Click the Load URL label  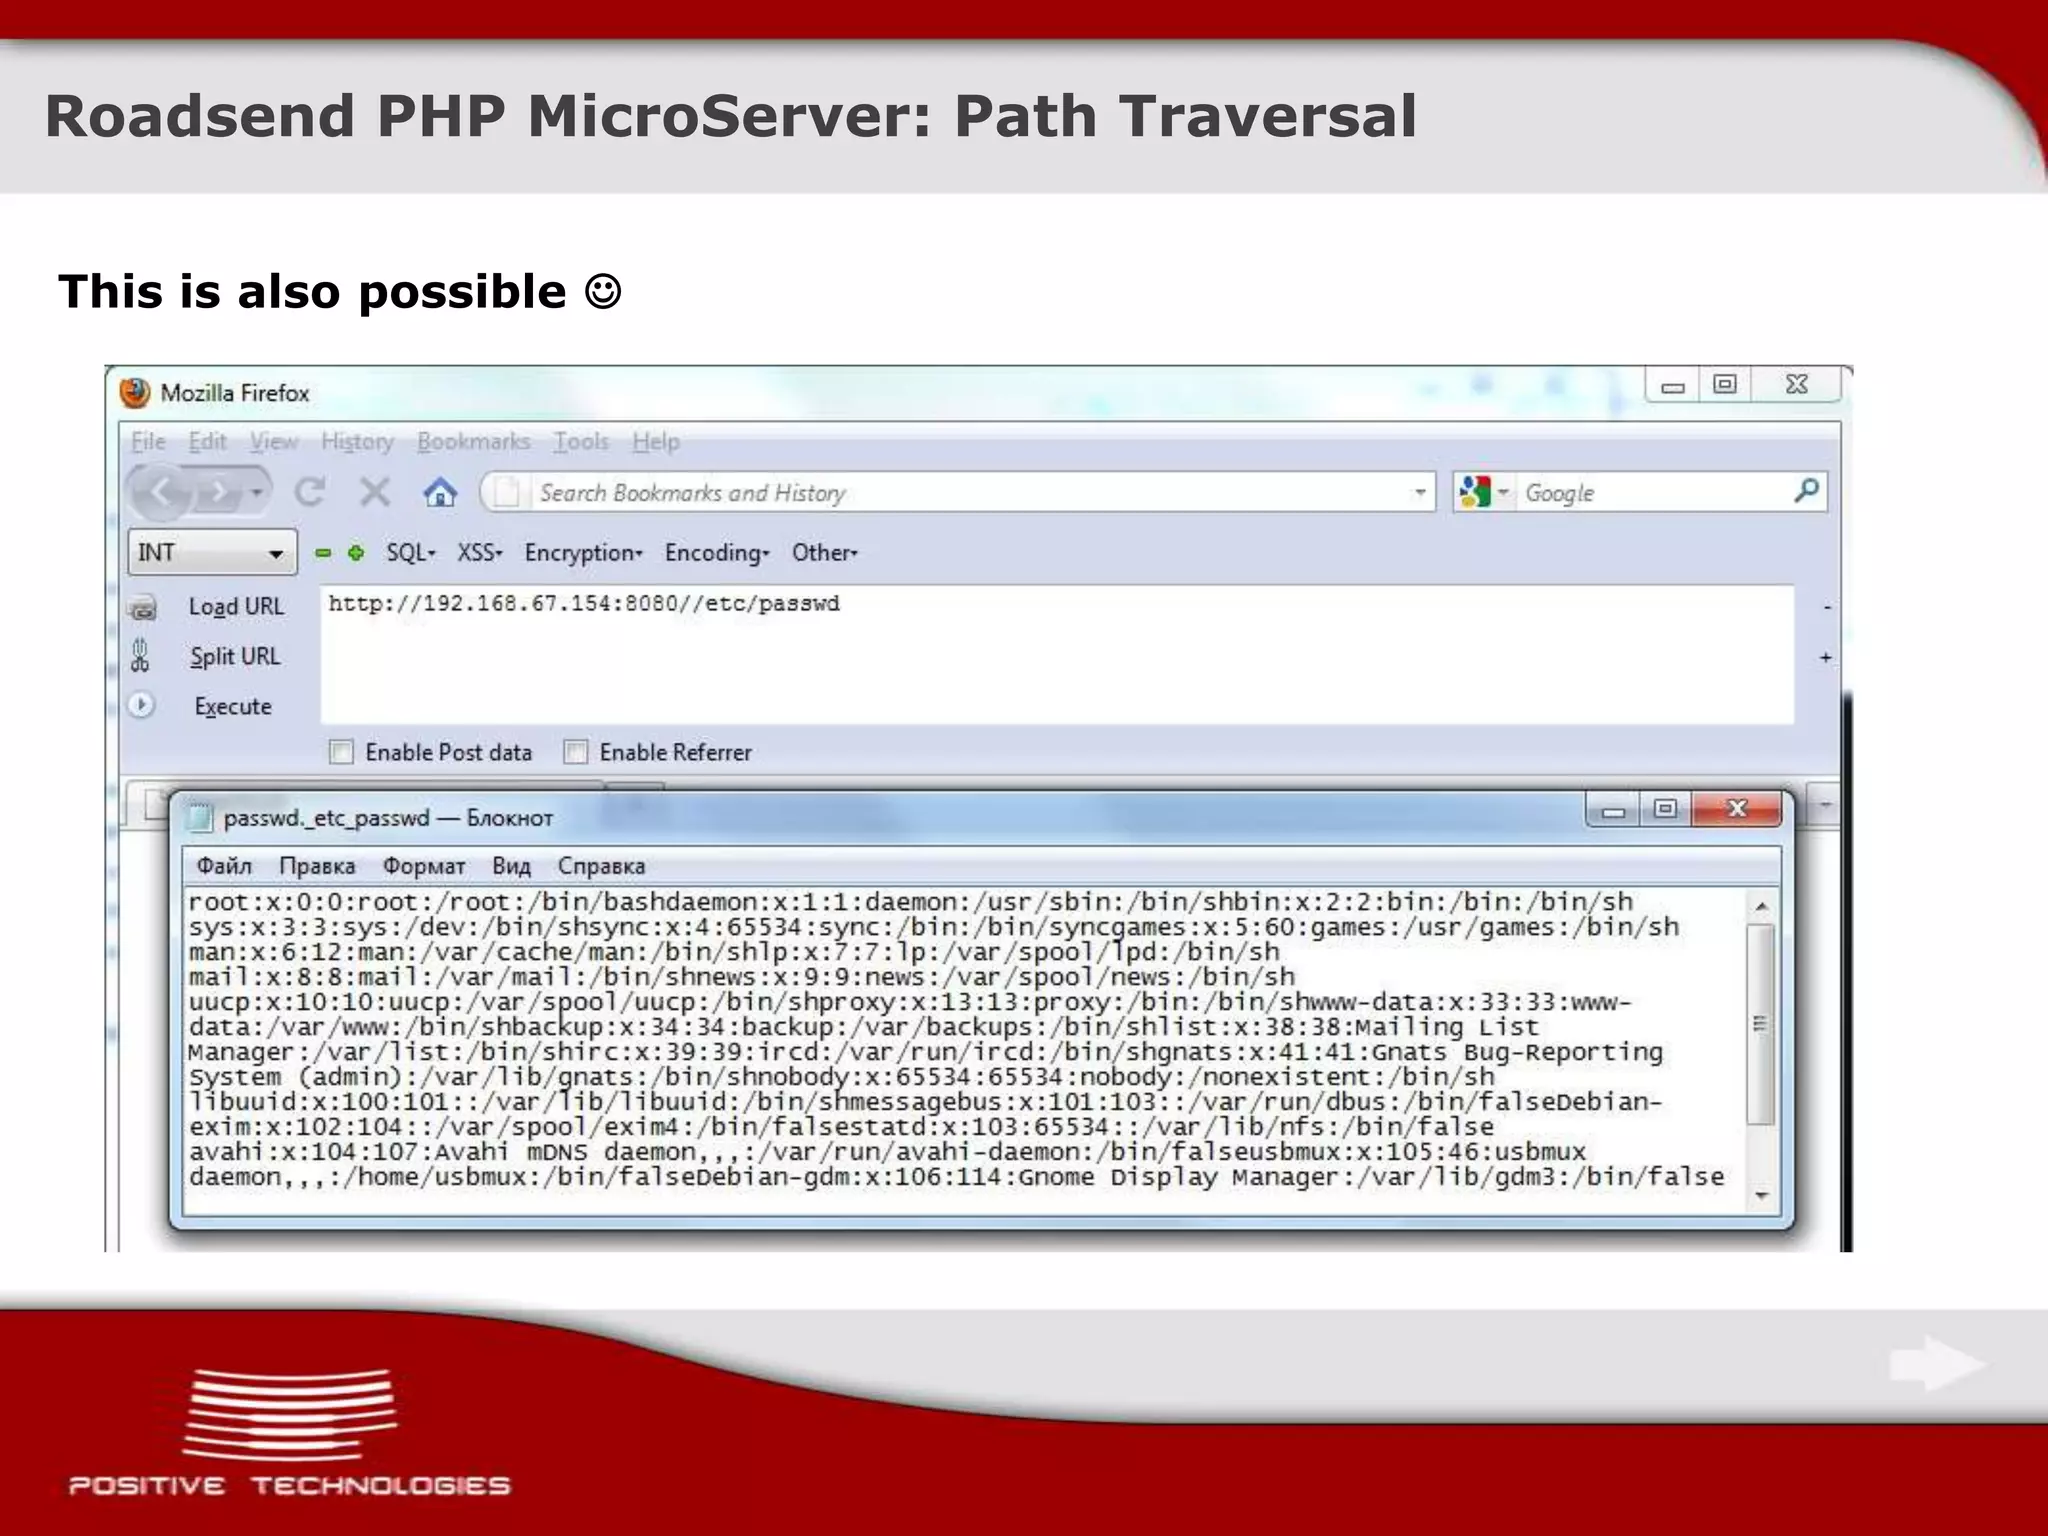[x=237, y=607]
